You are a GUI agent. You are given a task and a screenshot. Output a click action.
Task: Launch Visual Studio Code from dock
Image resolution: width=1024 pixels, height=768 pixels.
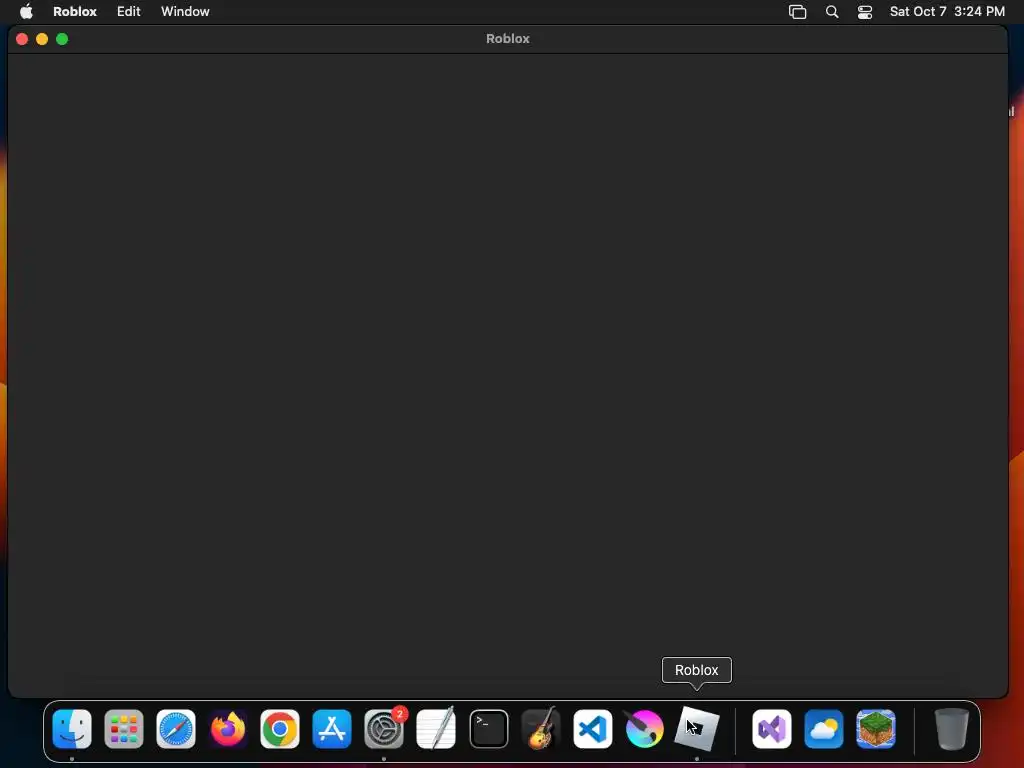click(592, 729)
